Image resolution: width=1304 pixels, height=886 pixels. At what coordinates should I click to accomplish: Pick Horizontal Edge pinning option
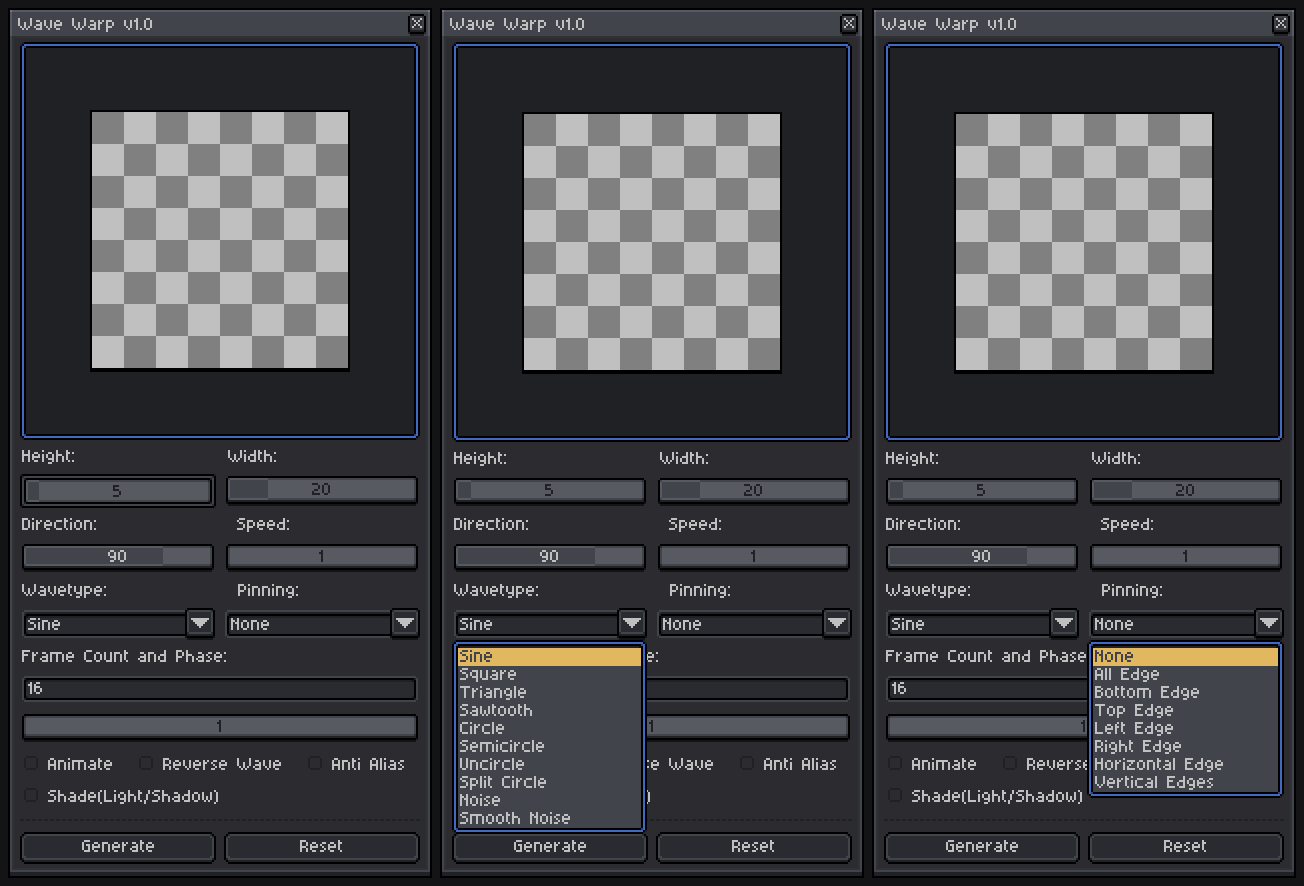point(1185,764)
